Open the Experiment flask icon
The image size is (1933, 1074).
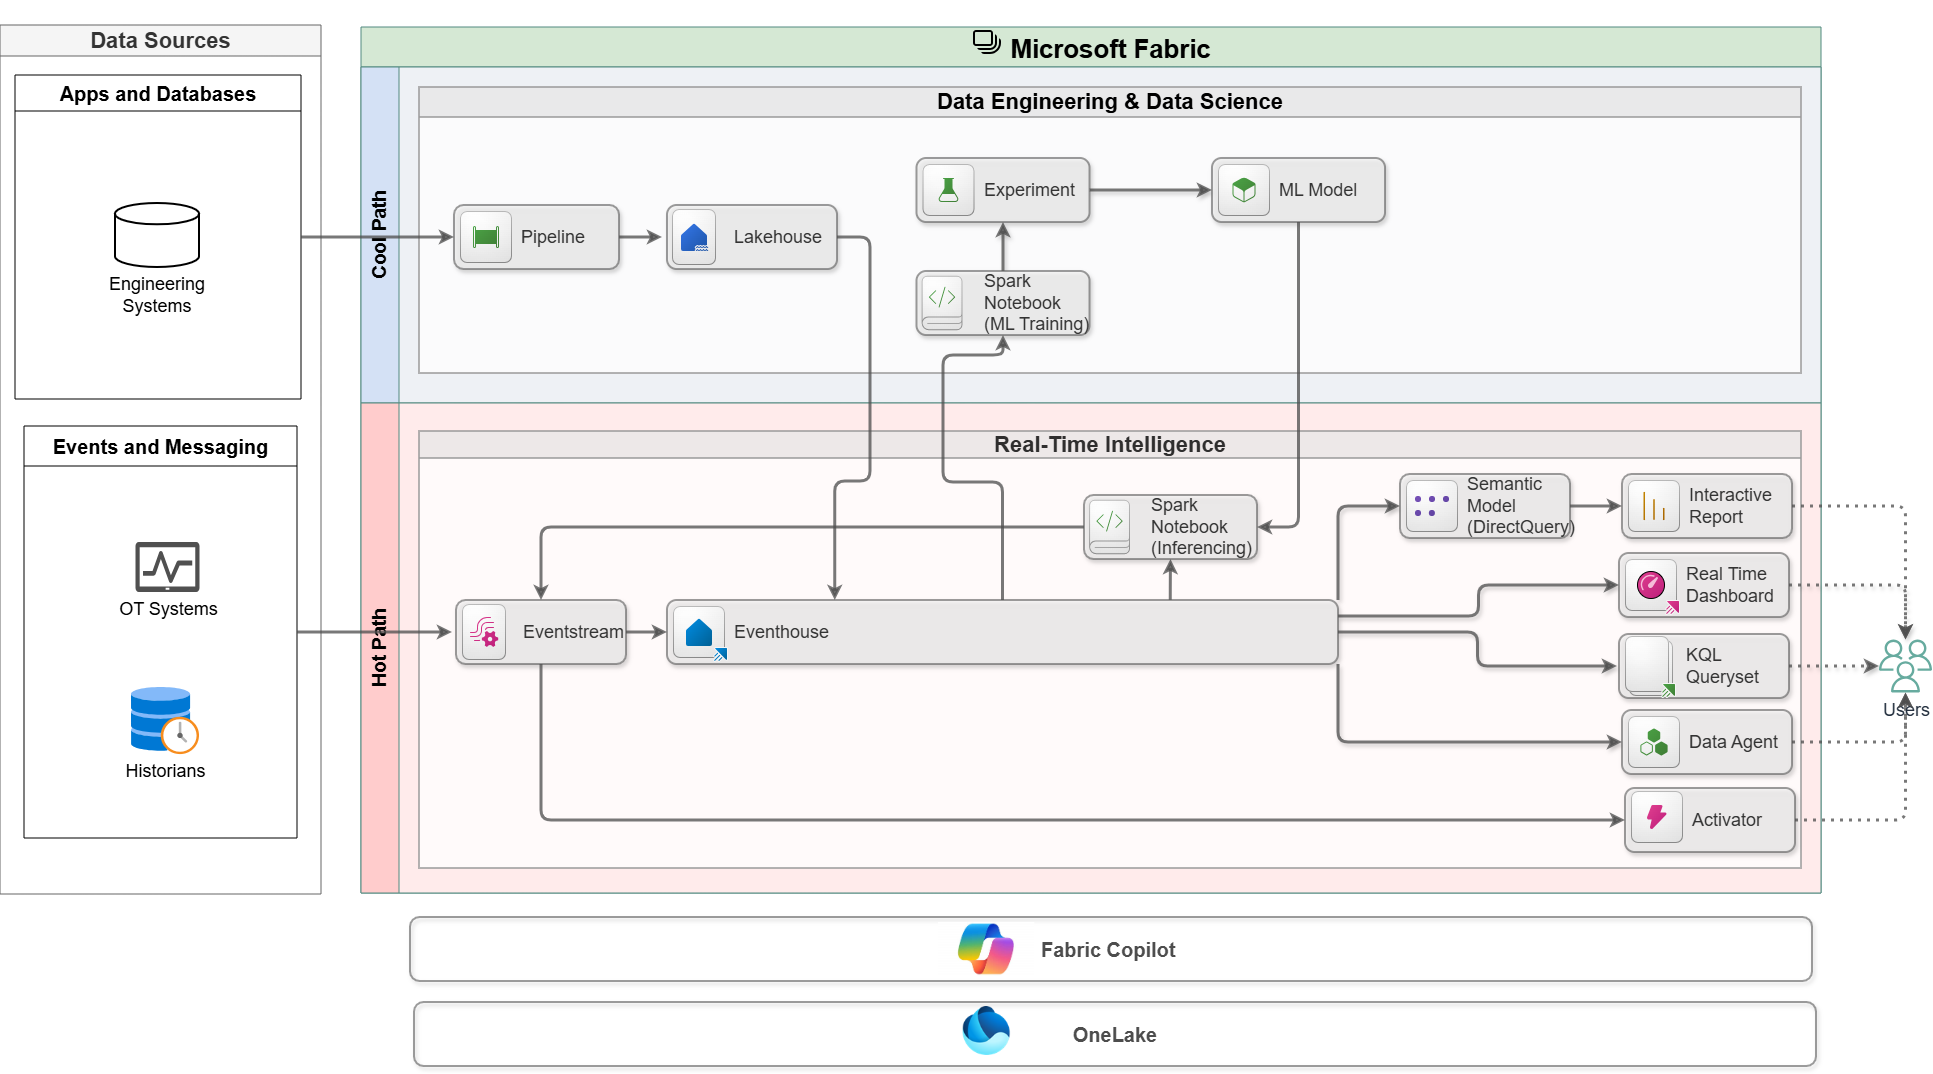(947, 189)
